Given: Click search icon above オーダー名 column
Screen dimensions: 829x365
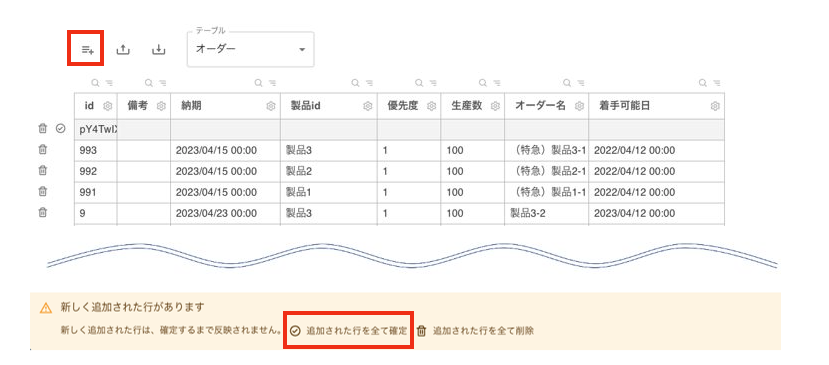Looking at the screenshot, I should 567,83.
